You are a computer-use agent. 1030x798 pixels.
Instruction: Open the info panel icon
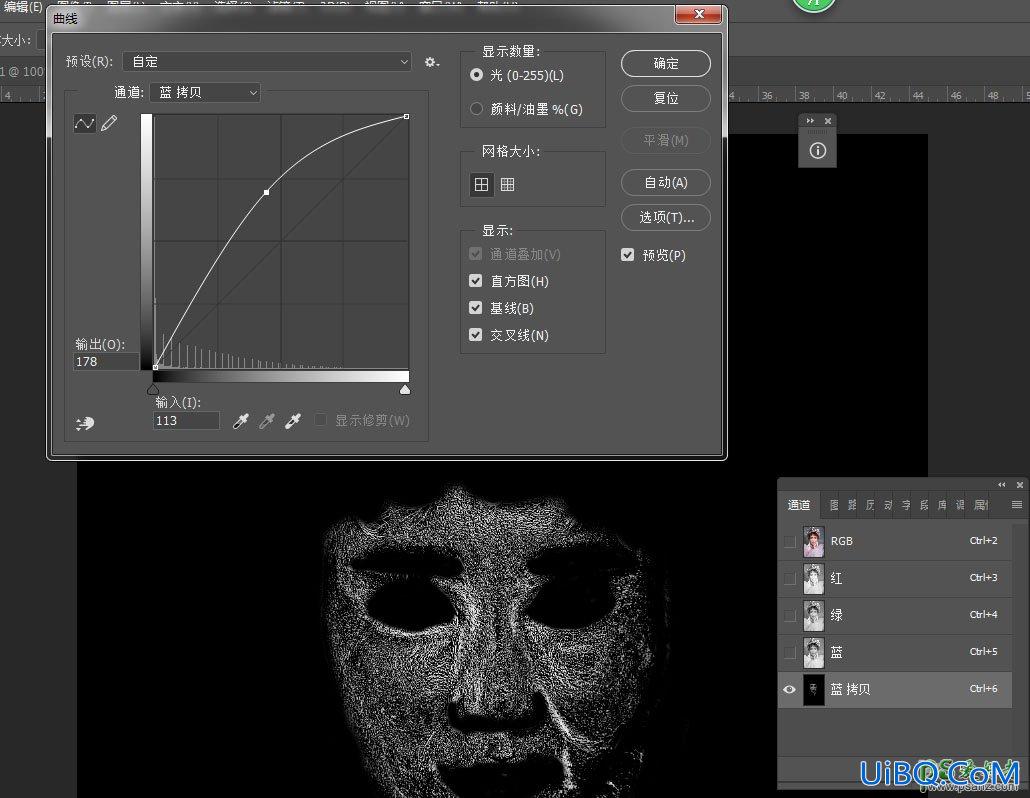click(818, 150)
